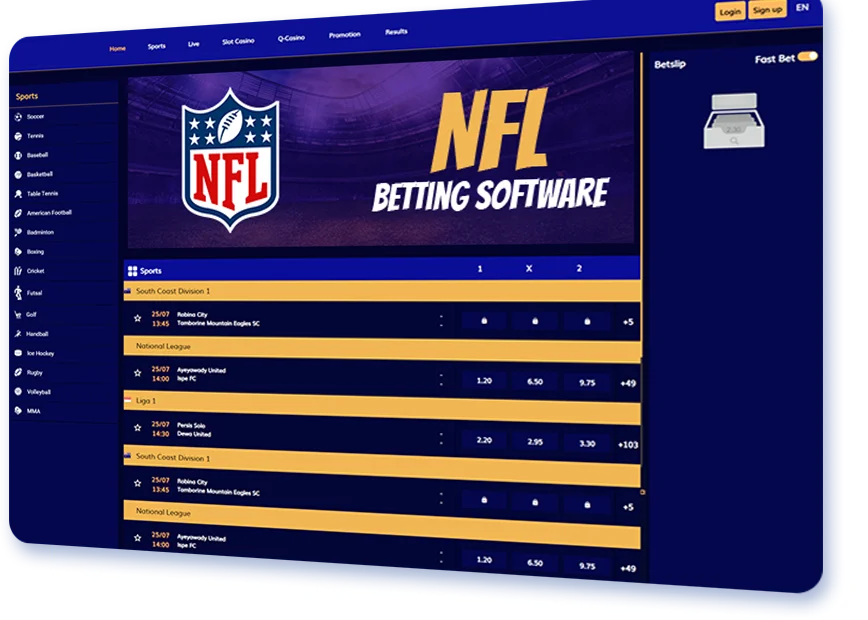
Task: Open Slot Casino from the navigation bar
Action: [238, 41]
